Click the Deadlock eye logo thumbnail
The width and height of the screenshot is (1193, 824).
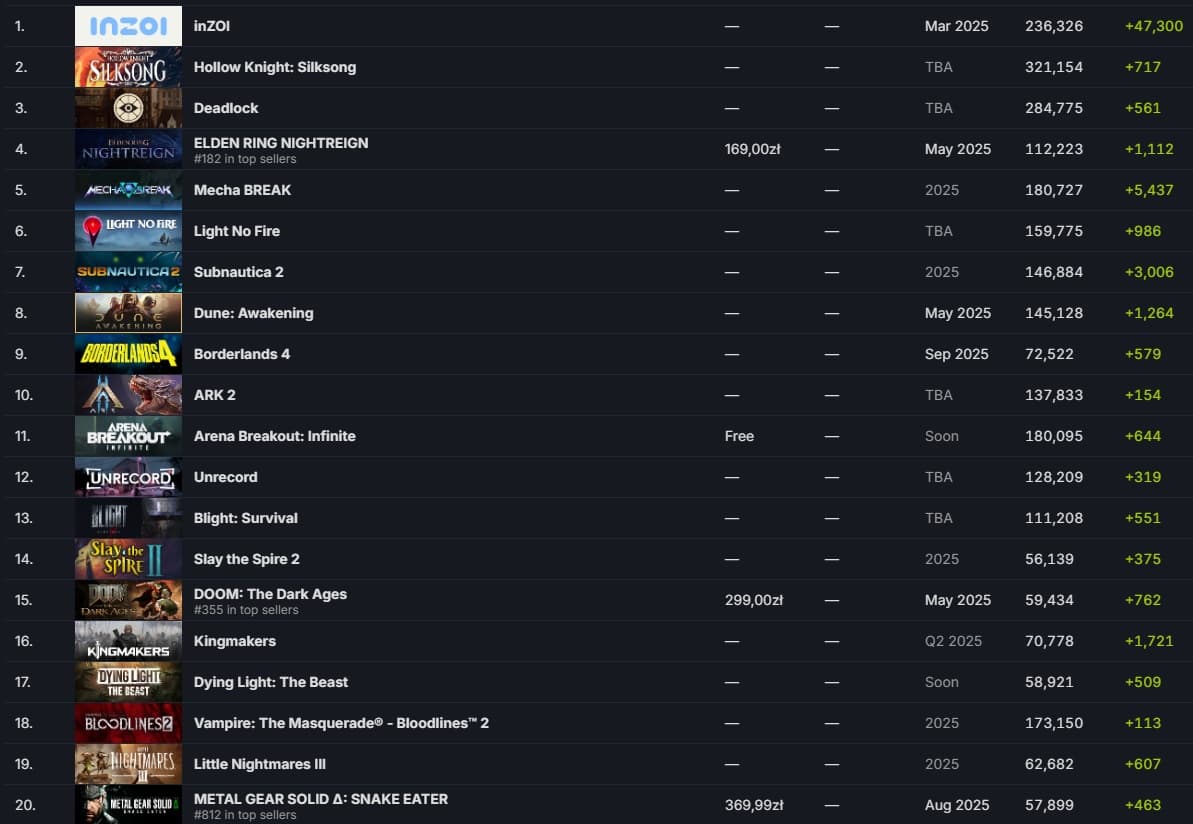(128, 108)
